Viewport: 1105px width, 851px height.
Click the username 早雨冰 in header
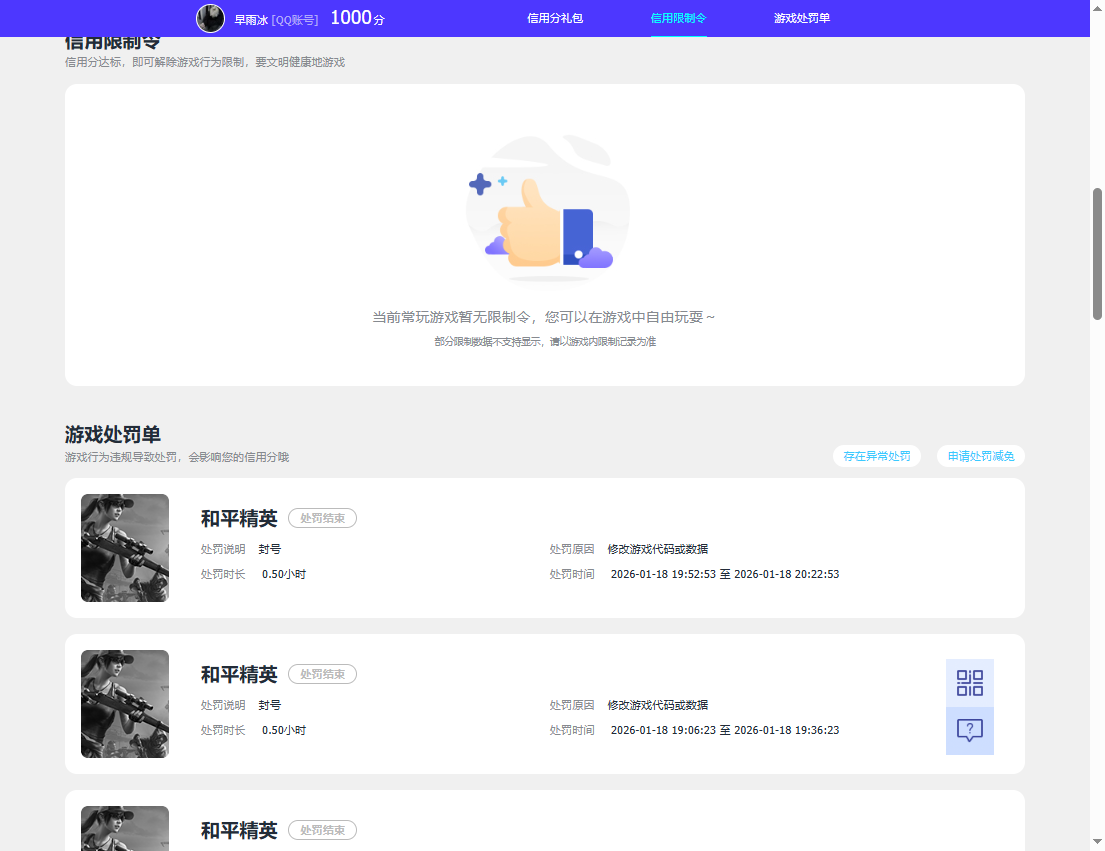coord(251,20)
